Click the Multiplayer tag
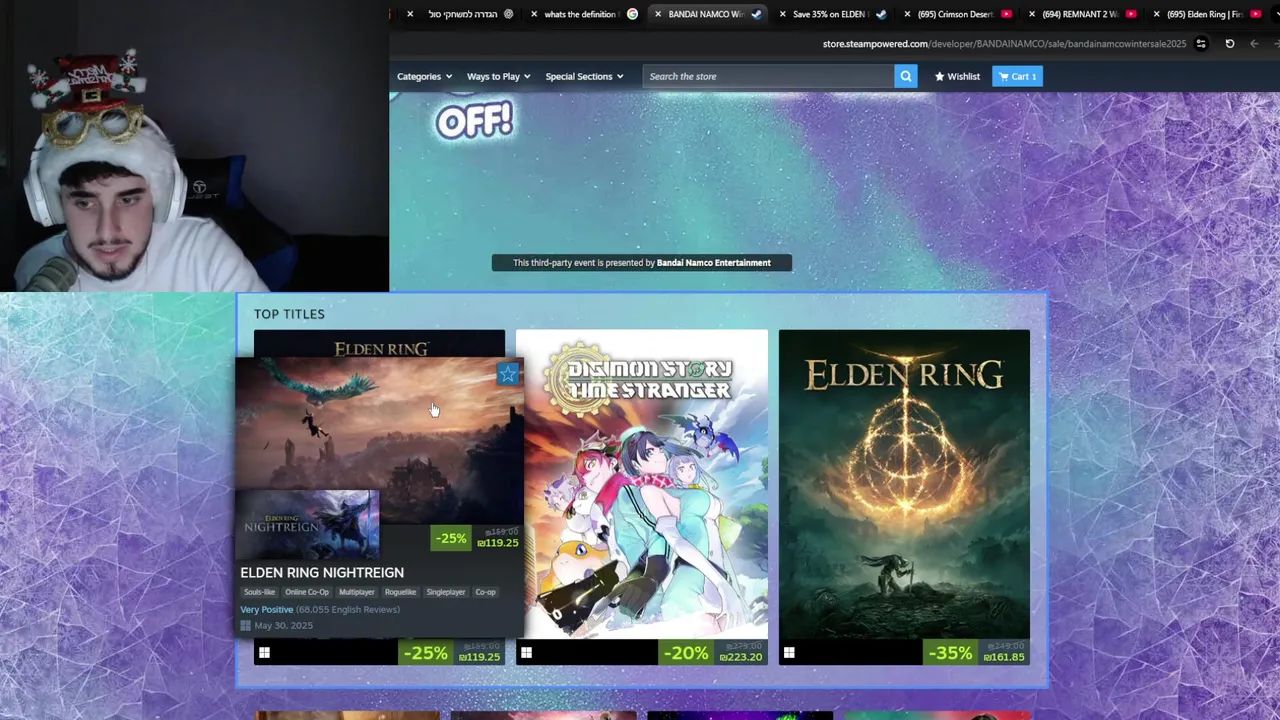 click(x=357, y=592)
